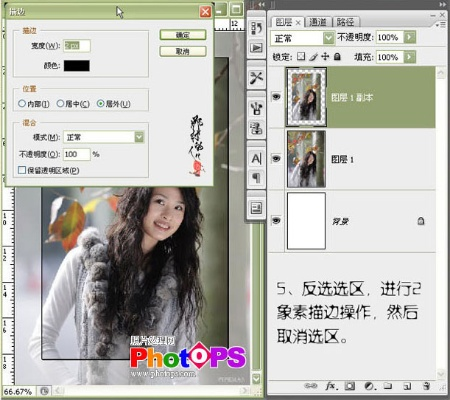The width and height of the screenshot is (450, 400).
Task: Click the black stroke color swatch
Action: coord(77,66)
